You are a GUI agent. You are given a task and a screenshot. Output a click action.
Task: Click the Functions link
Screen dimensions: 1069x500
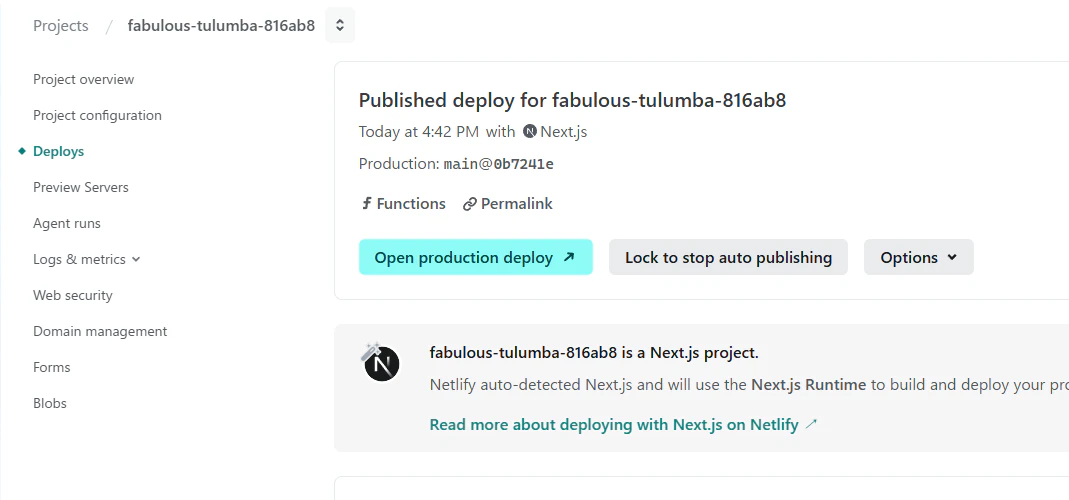pyautogui.click(x=403, y=204)
